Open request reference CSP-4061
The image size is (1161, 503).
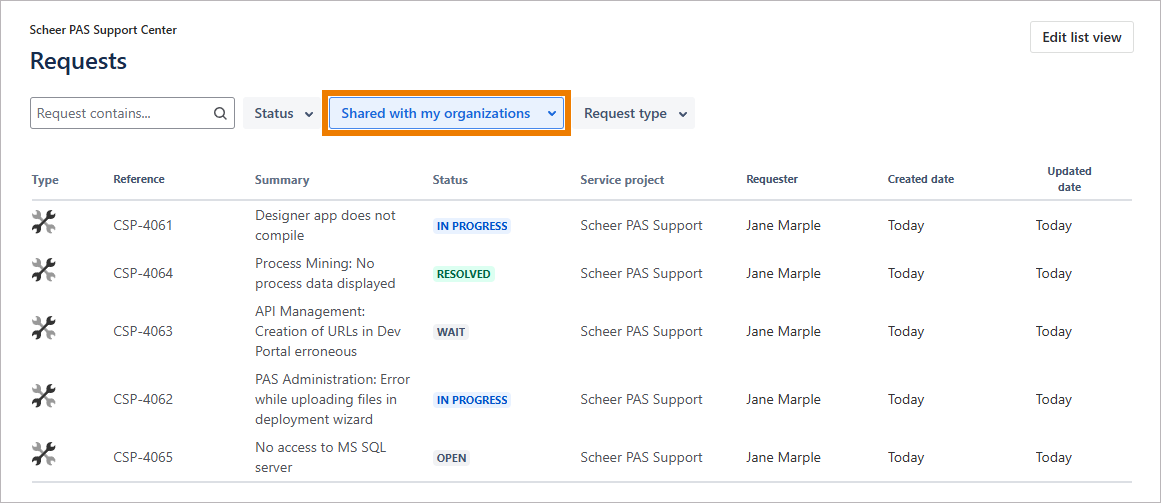(143, 226)
